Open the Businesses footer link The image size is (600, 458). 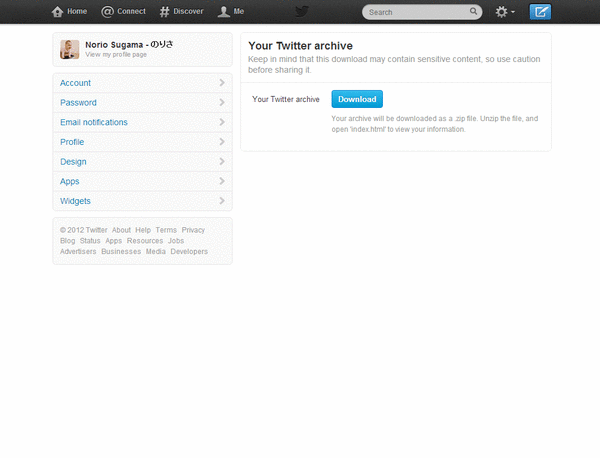click(121, 251)
